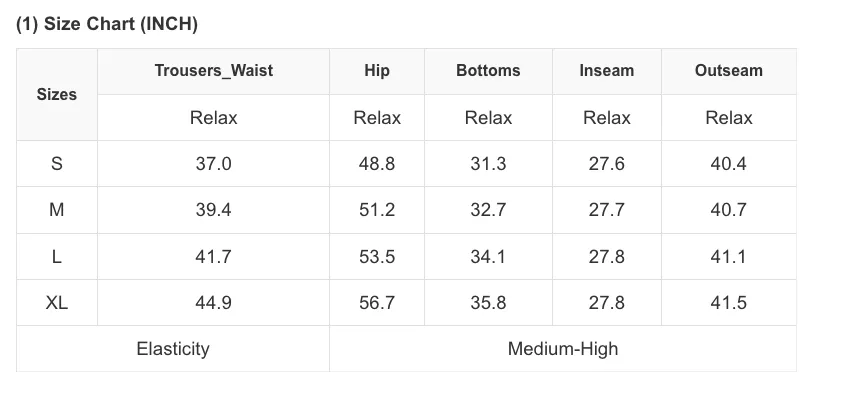Select the Sizes column header

tap(57, 94)
